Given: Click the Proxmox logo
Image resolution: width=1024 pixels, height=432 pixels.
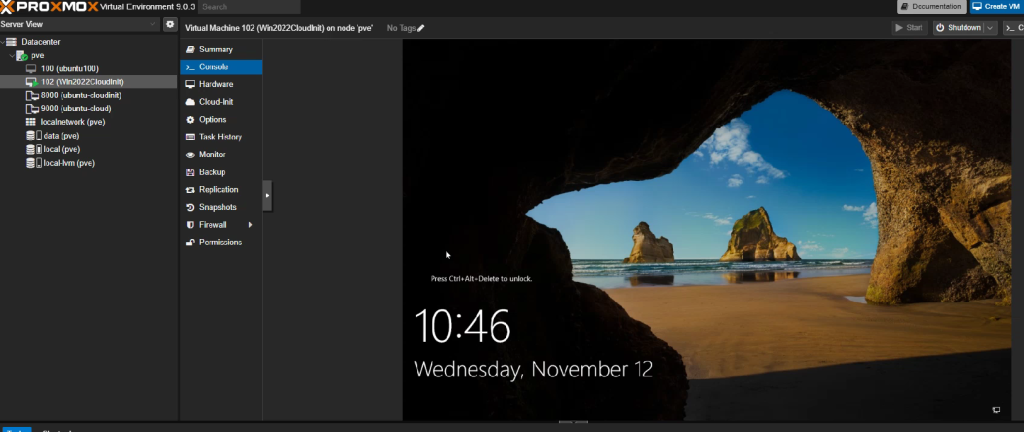Looking at the screenshot, I should pyautogui.click(x=49, y=6).
